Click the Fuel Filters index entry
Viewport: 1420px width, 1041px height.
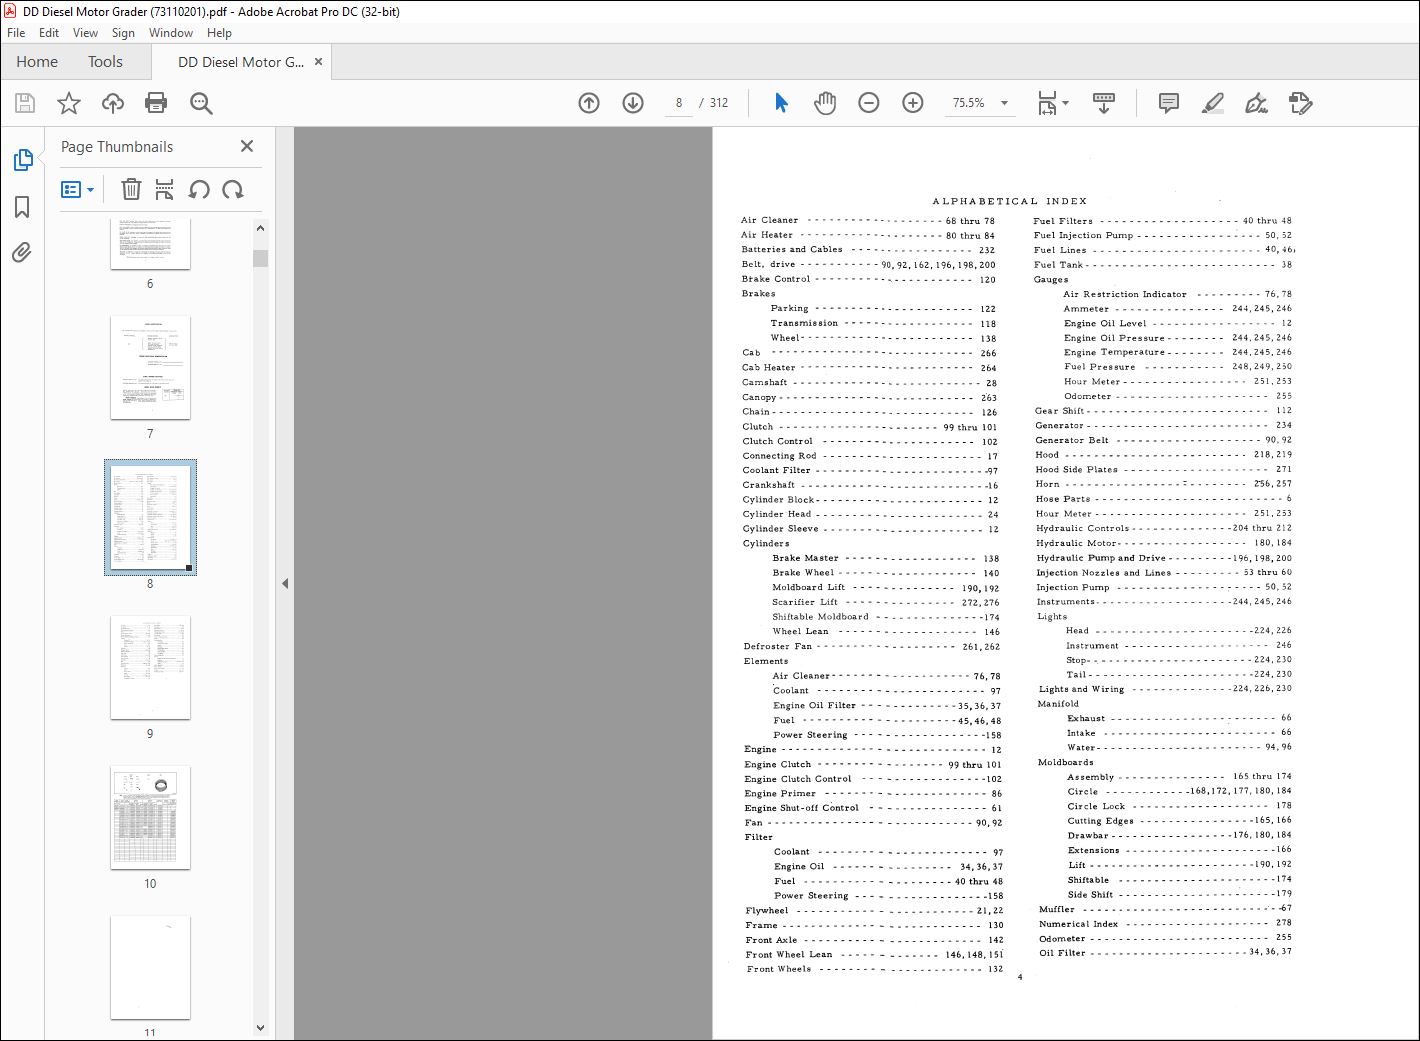point(1162,220)
